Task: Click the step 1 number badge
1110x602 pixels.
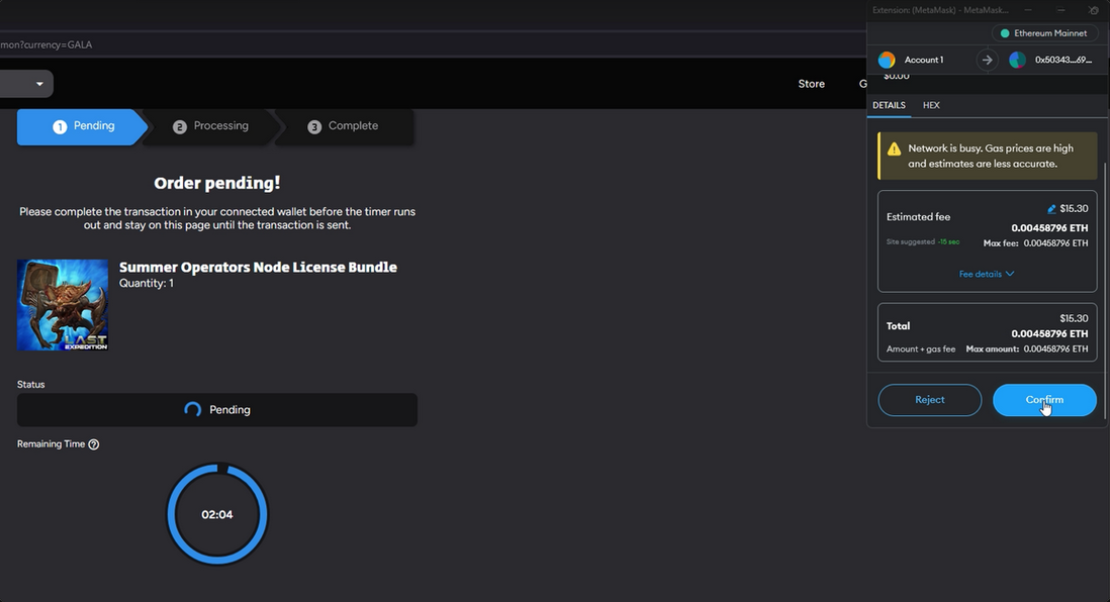Action: [x=59, y=127]
